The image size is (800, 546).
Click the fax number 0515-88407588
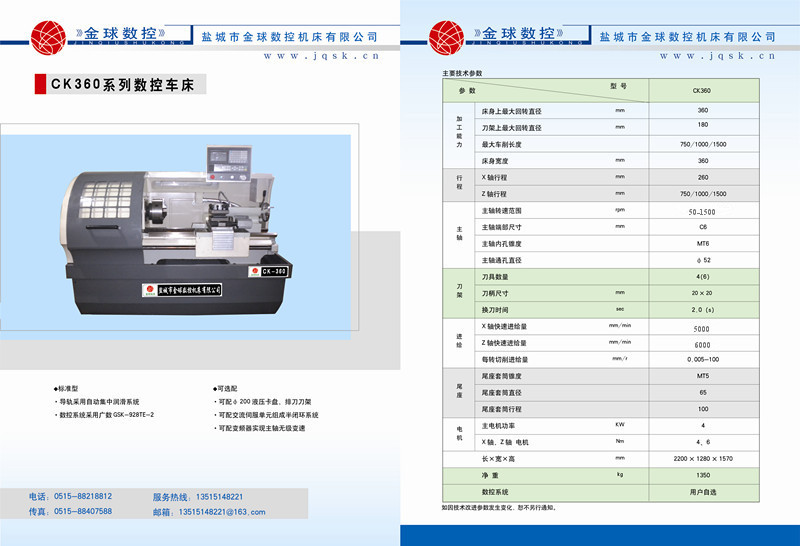coord(83,511)
